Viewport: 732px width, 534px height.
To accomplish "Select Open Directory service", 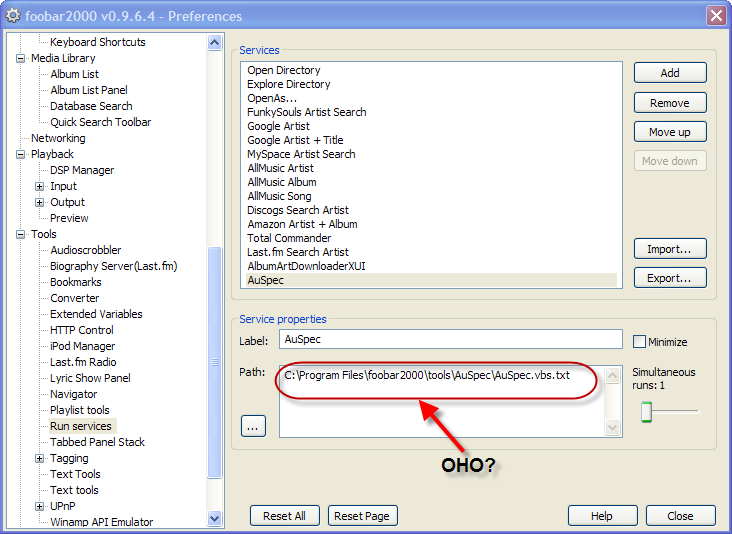I will click(x=284, y=70).
